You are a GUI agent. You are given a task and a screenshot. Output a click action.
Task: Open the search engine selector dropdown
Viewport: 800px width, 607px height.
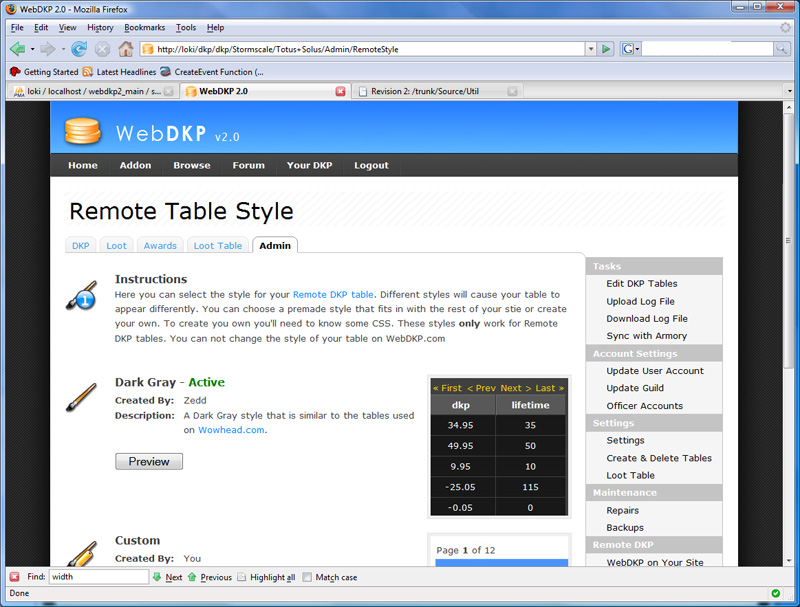[630, 48]
